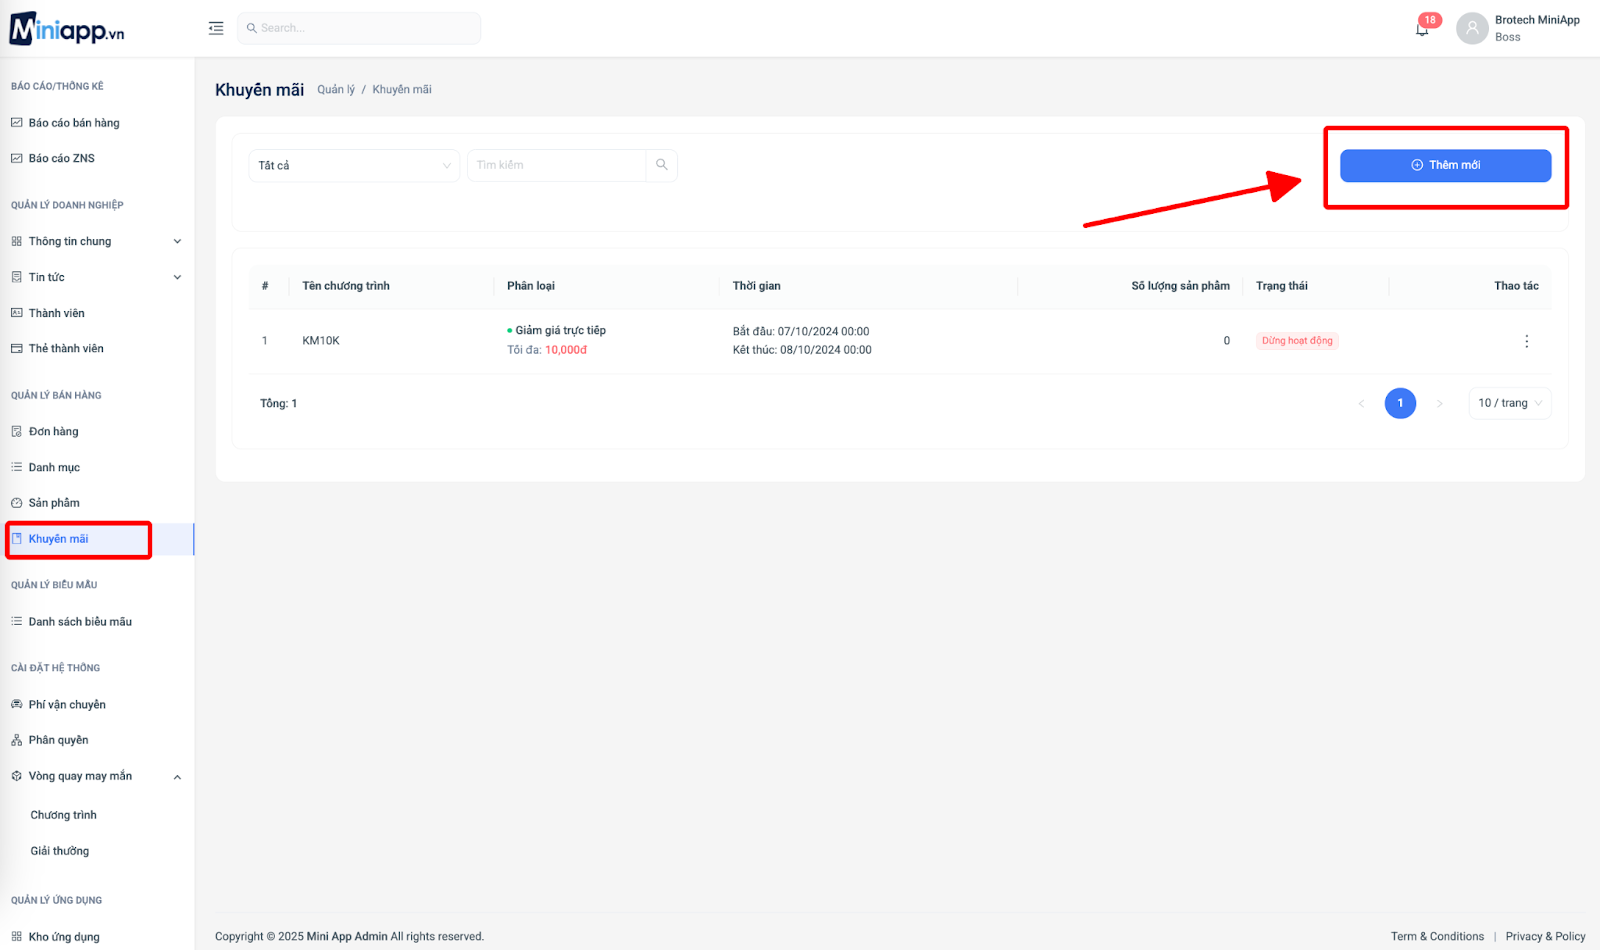The height and width of the screenshot is (950, 1600).
Task: Click the Thời gian column header
Action: (x=756, y=286)
